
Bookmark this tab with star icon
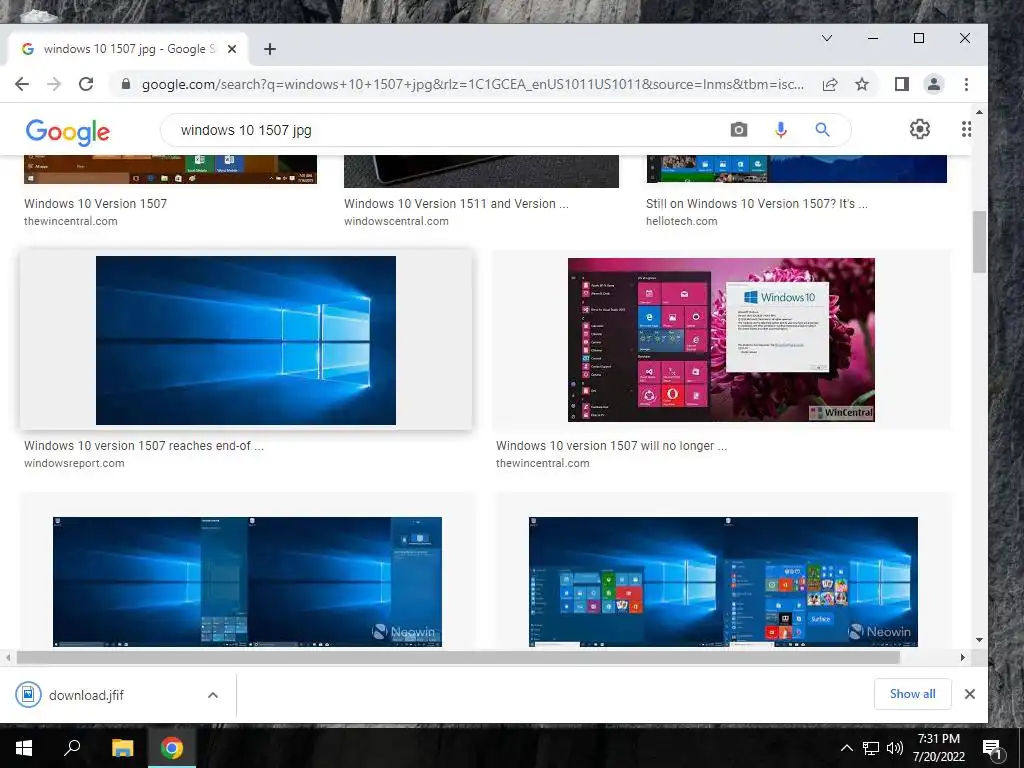coord(862,84)
